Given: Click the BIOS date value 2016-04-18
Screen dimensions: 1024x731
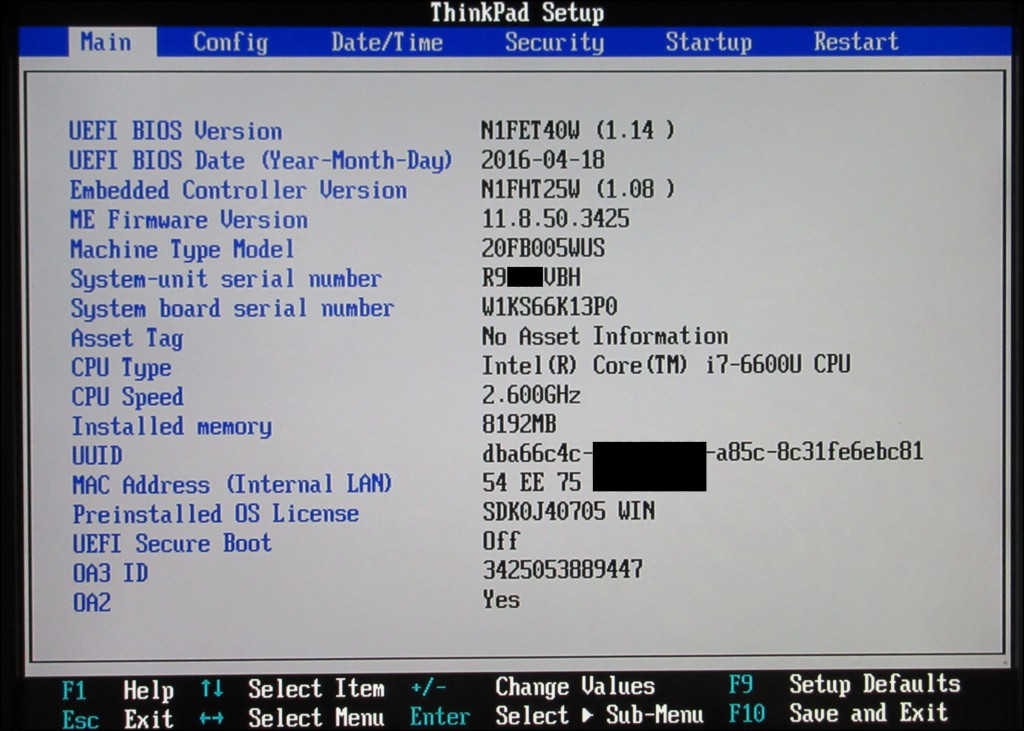Looking at the screenshot, I should (543, 159).
